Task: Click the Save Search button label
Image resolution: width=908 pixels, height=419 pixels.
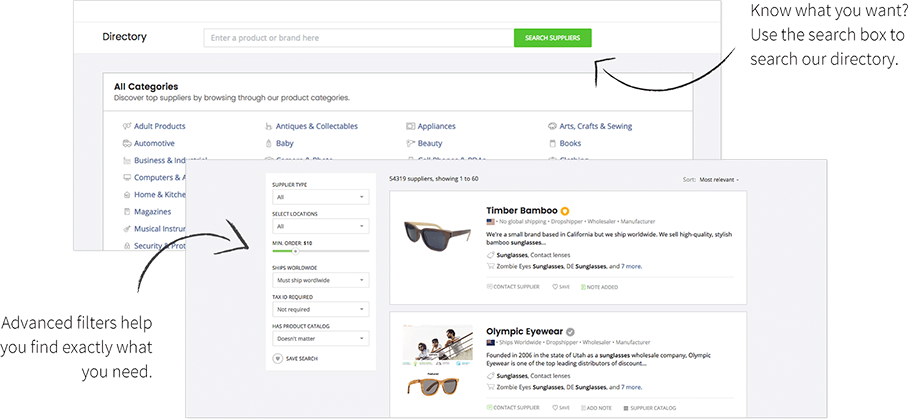Action: (x=302, y=359)
